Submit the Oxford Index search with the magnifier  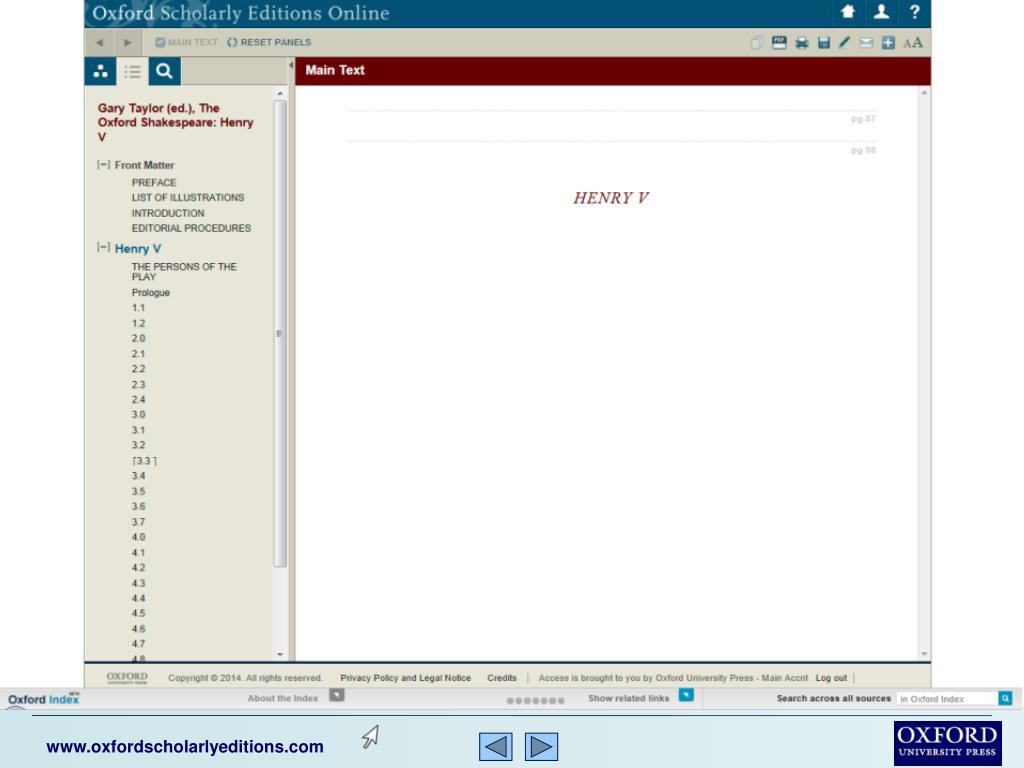[1005, 699]
